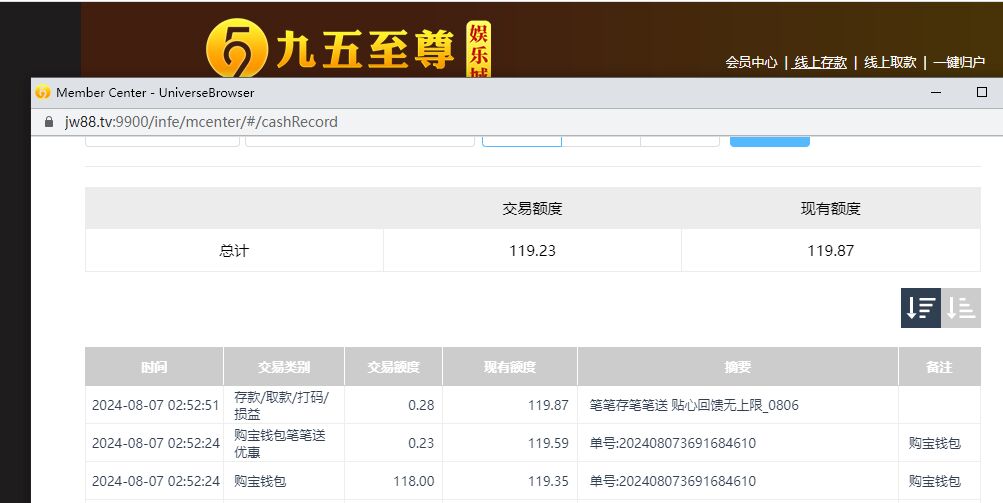1003x503 pixels.
Task: Click the ascending sort order icon
Action: (x=961, y=308)
